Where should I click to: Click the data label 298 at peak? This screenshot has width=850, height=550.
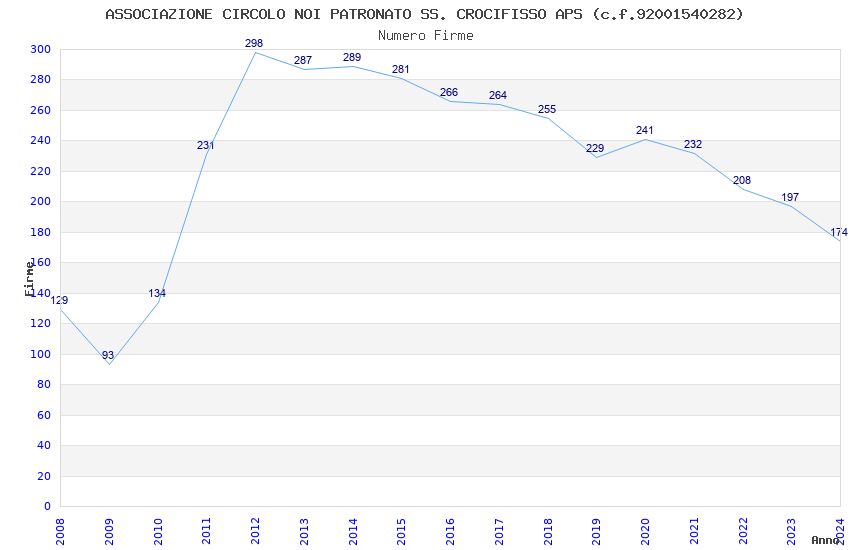coord(254,43)
